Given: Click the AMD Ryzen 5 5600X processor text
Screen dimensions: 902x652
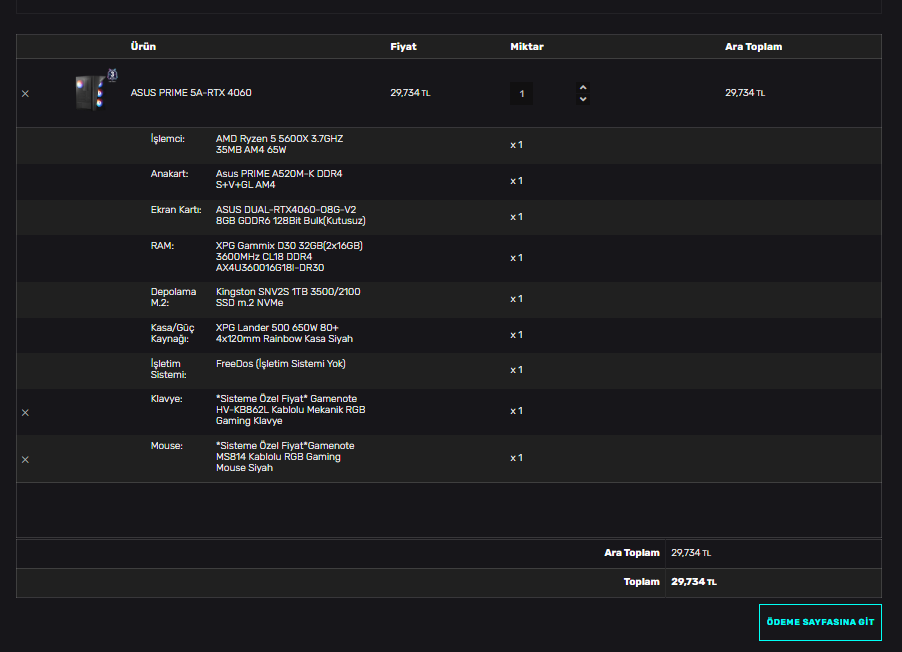Looking at the screenshot, I should (x=280, y=144).
